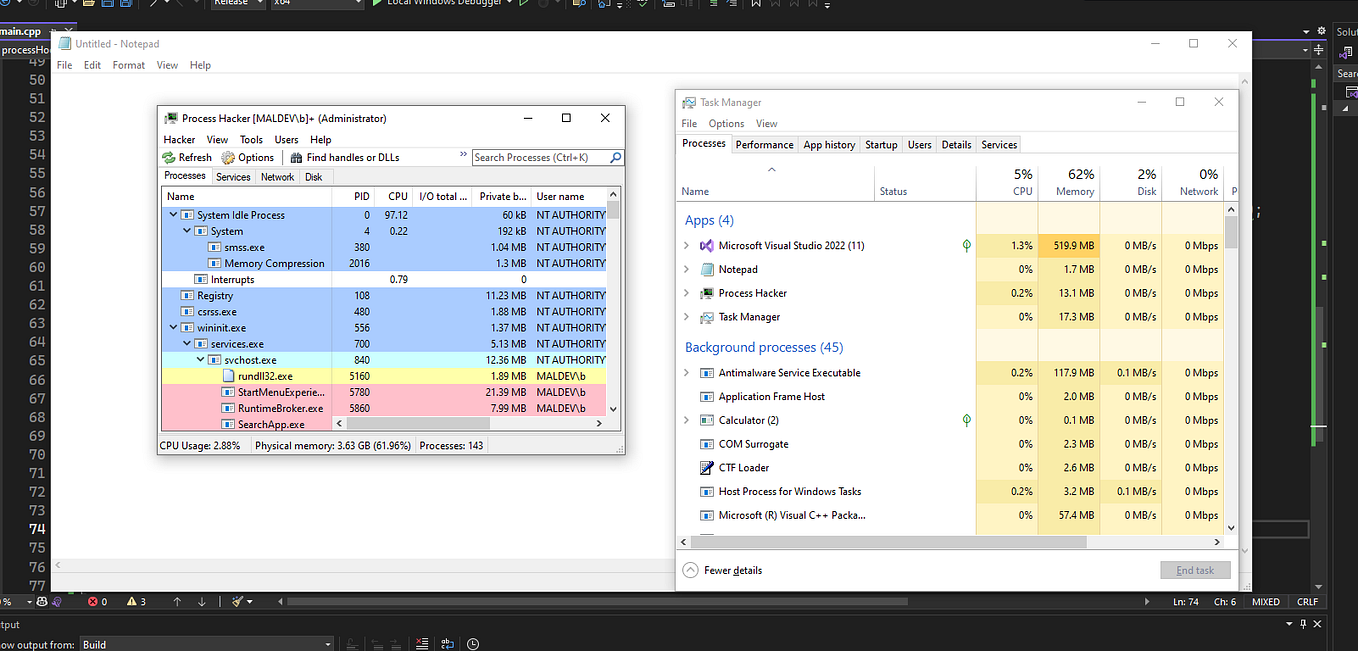This screenshot has height=651, width=1358.
Task: Click the End task button
Action: (x=1195, y=570)
